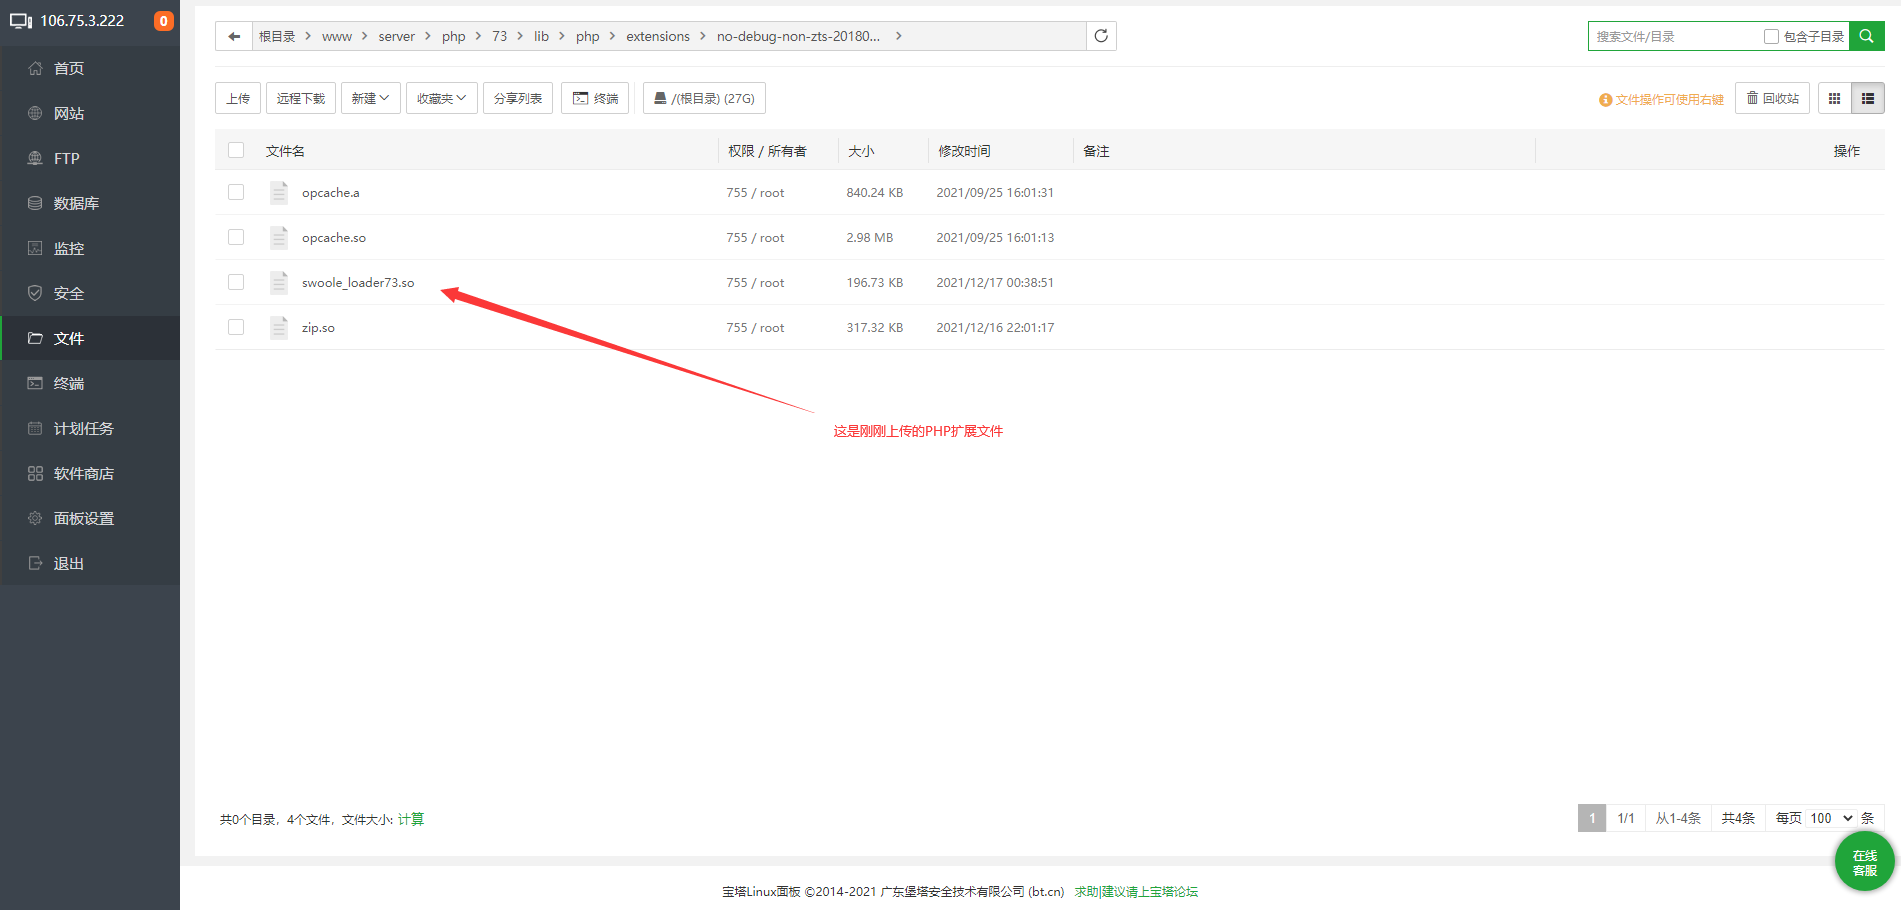This screenshot has width=1901, height=910.
Task: Switch to list view layout
Action: tap(1867, 98)
